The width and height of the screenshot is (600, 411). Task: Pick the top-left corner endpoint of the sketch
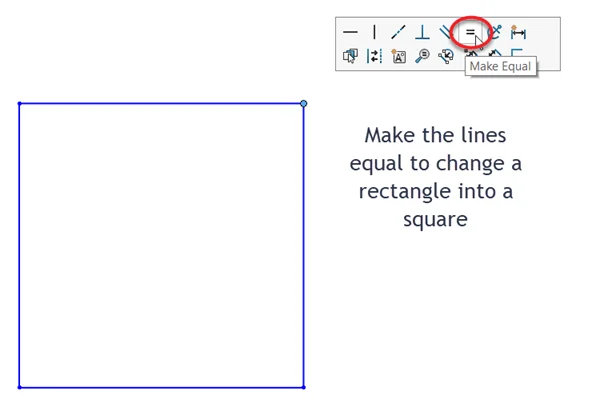(x=20, y=103)
